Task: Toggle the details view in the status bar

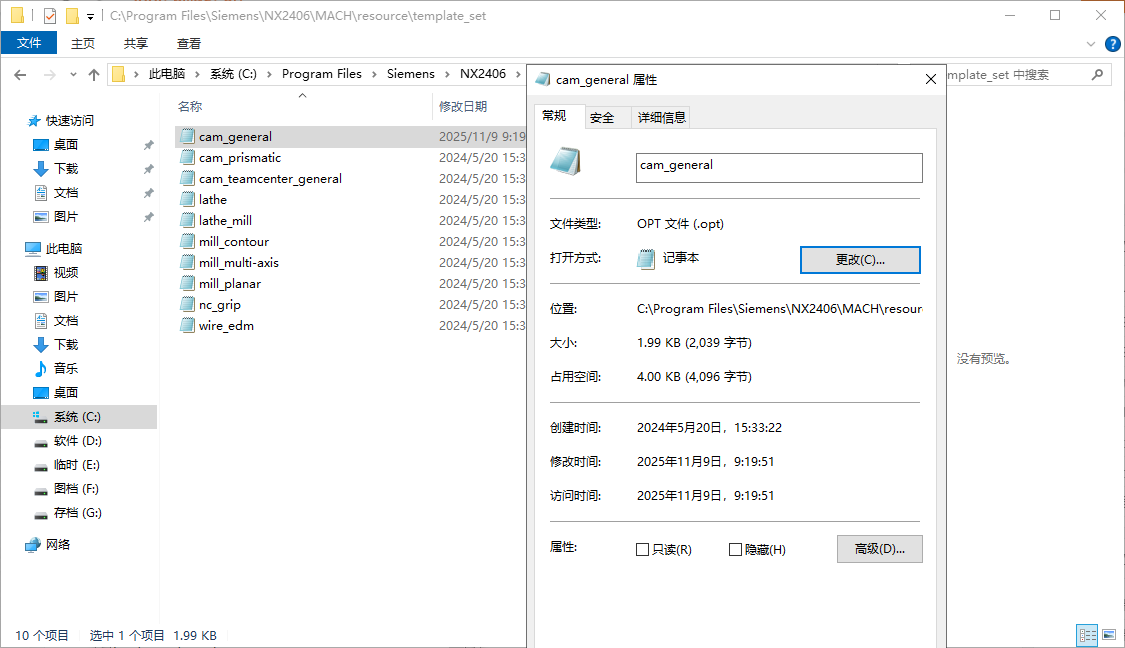Action: coord(1087,635)
